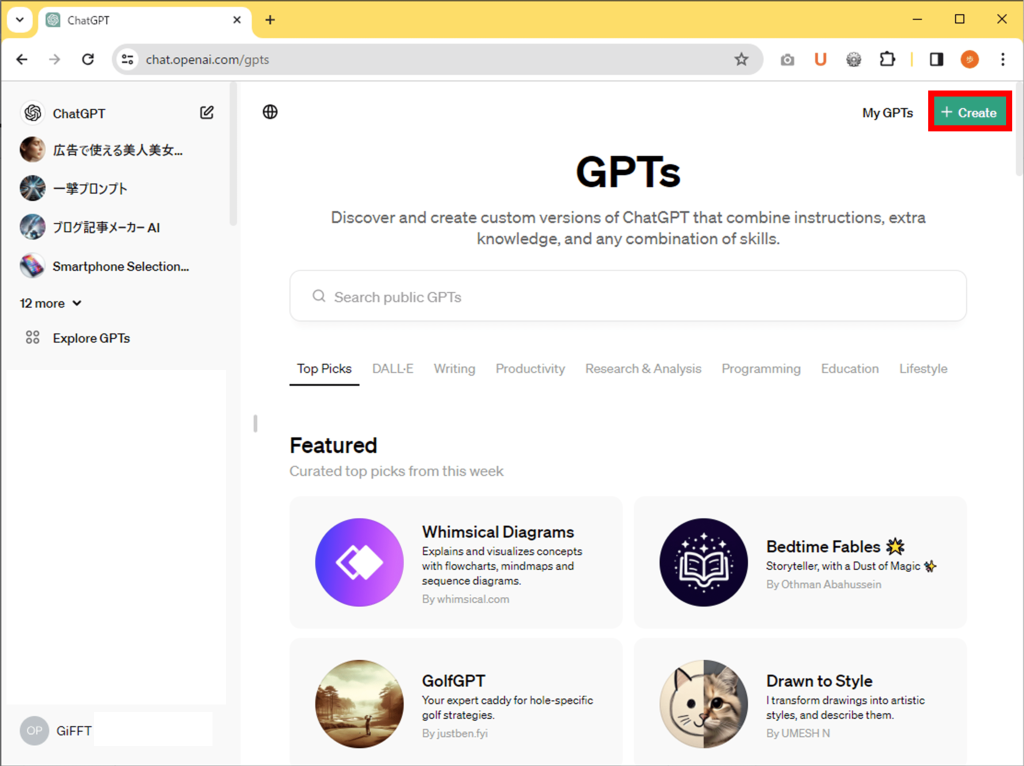
Task: Select the DALL-E category tab
Action: click(x=393, y=368)
